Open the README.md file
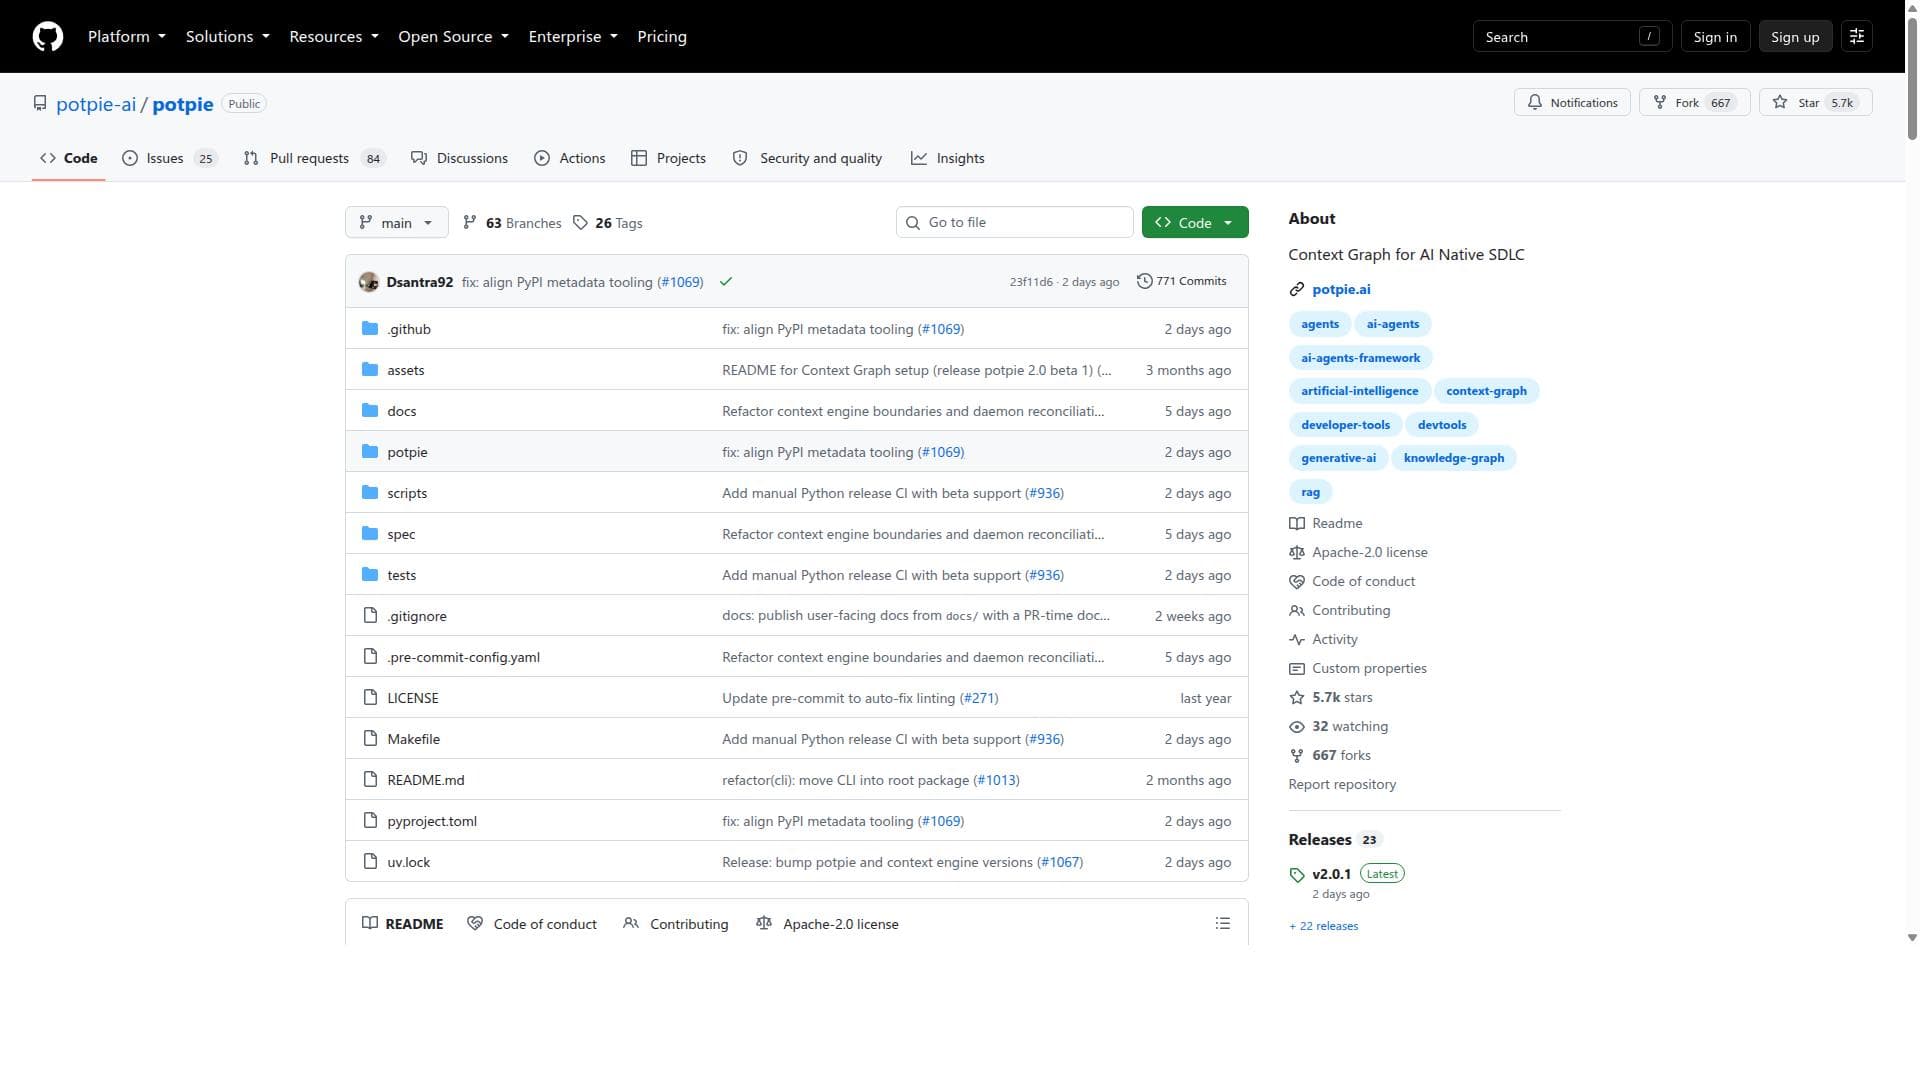The image size is (1920, 1080). click(x=426, y=781)
